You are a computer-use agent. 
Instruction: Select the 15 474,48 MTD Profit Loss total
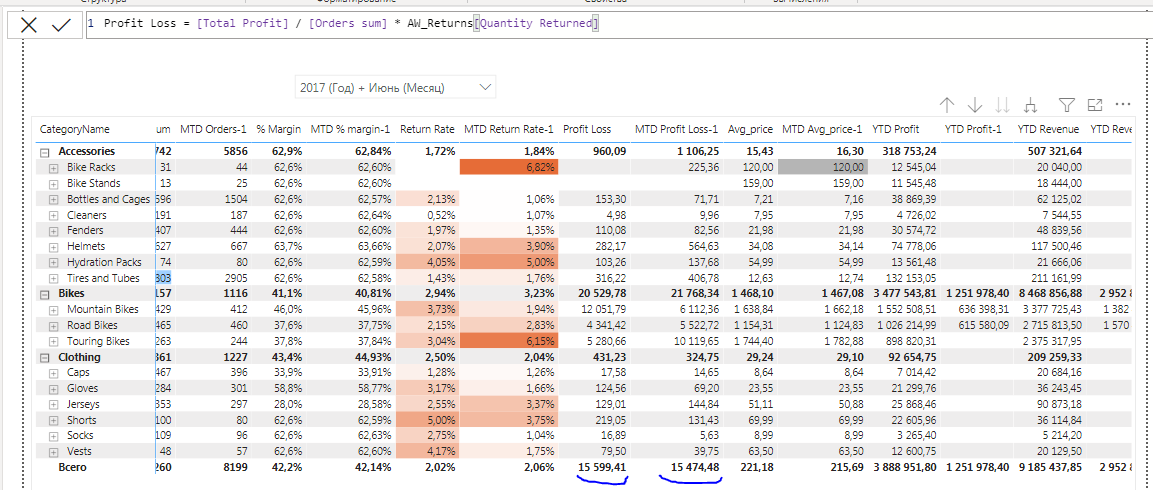click(693, 467)
